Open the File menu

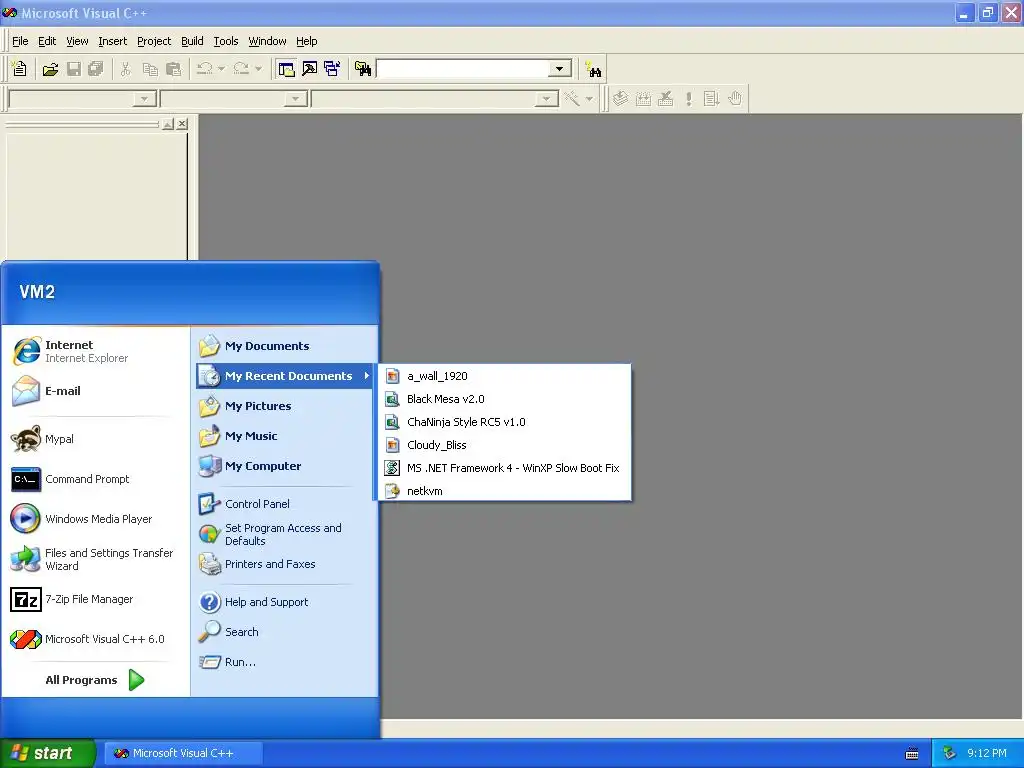point(20,41)
